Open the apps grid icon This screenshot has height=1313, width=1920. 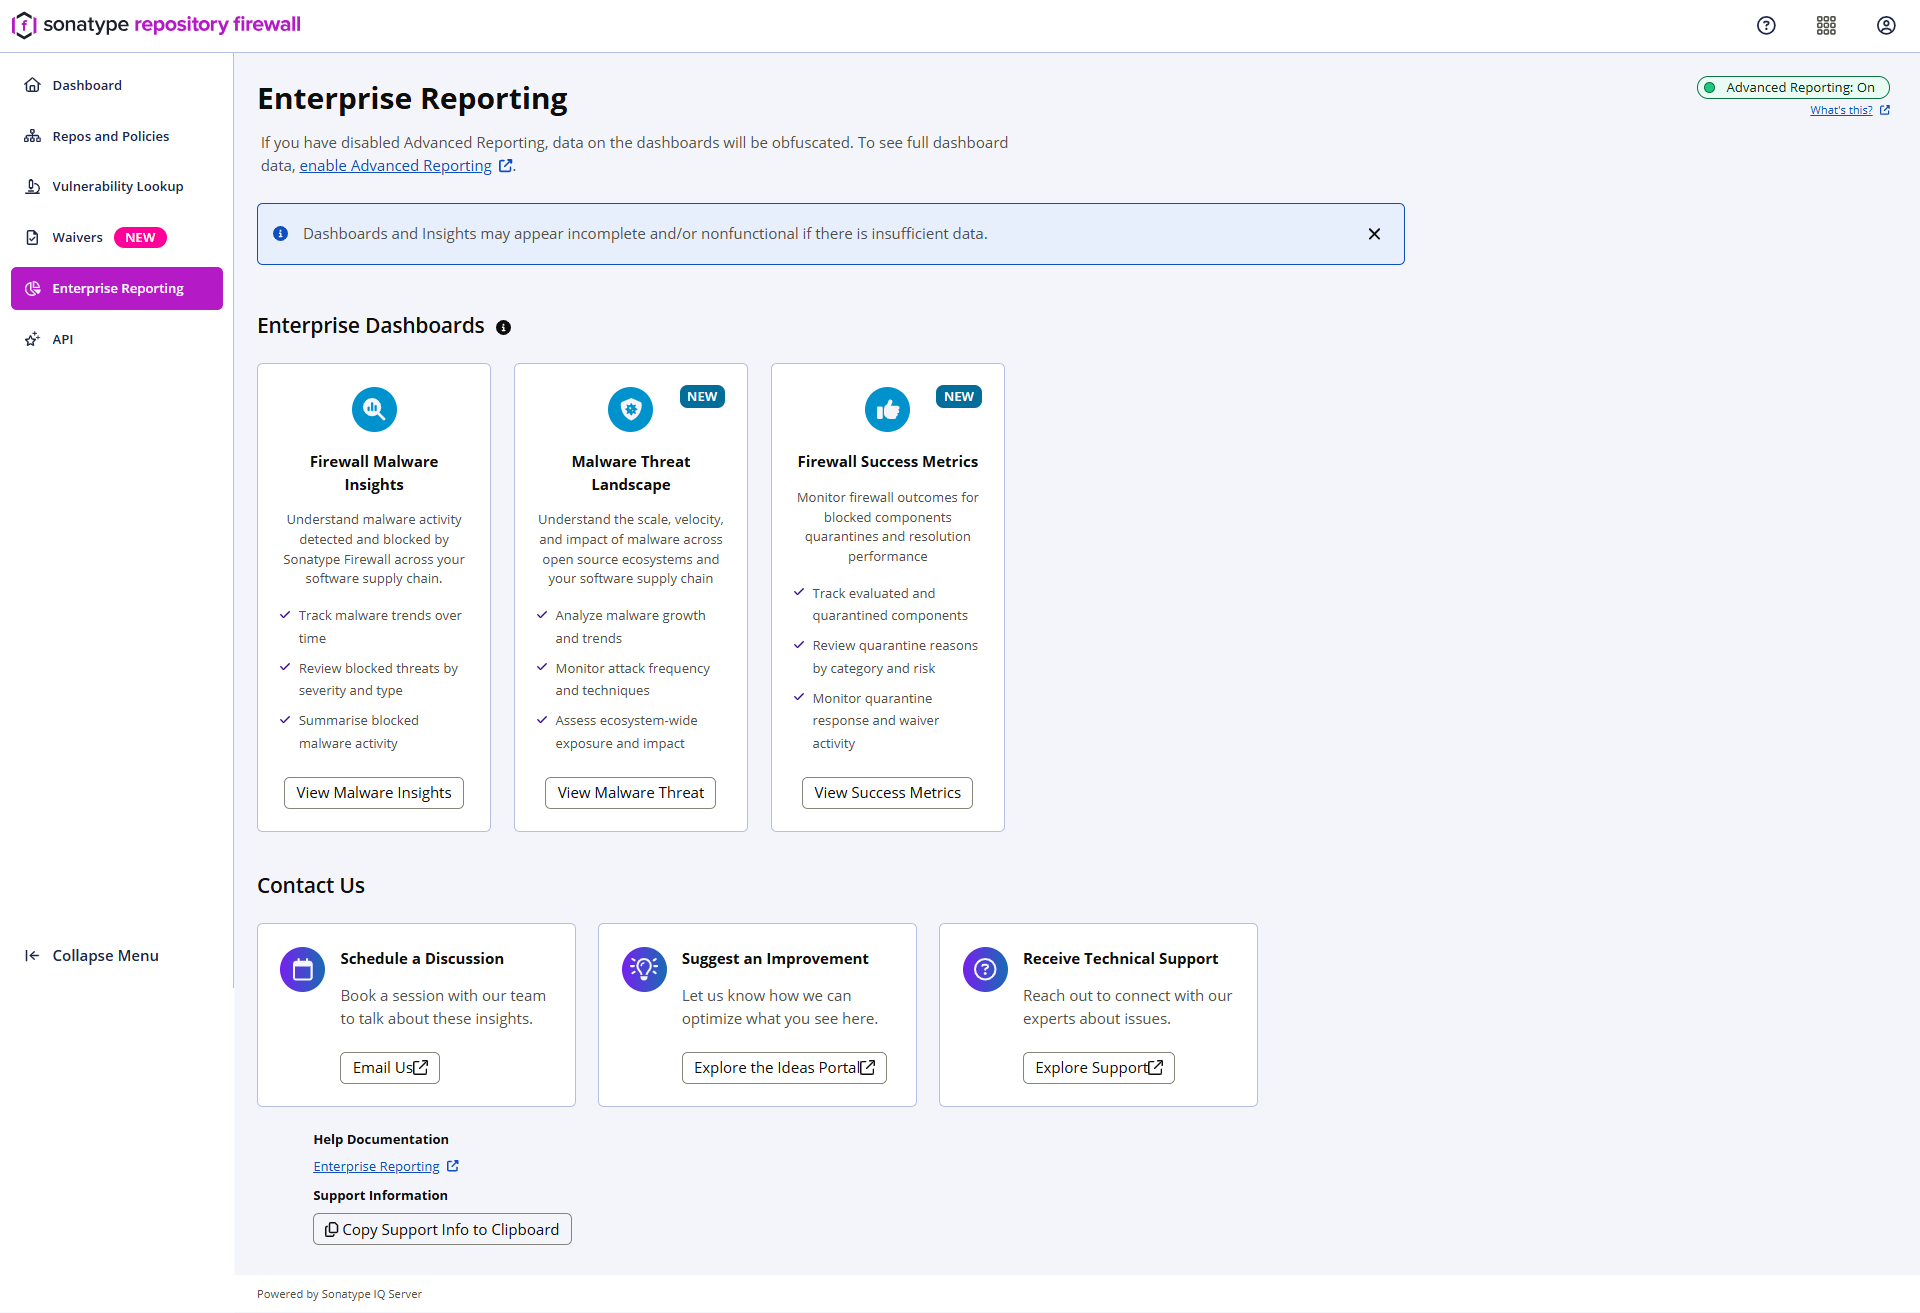(x=1826, y=26)
